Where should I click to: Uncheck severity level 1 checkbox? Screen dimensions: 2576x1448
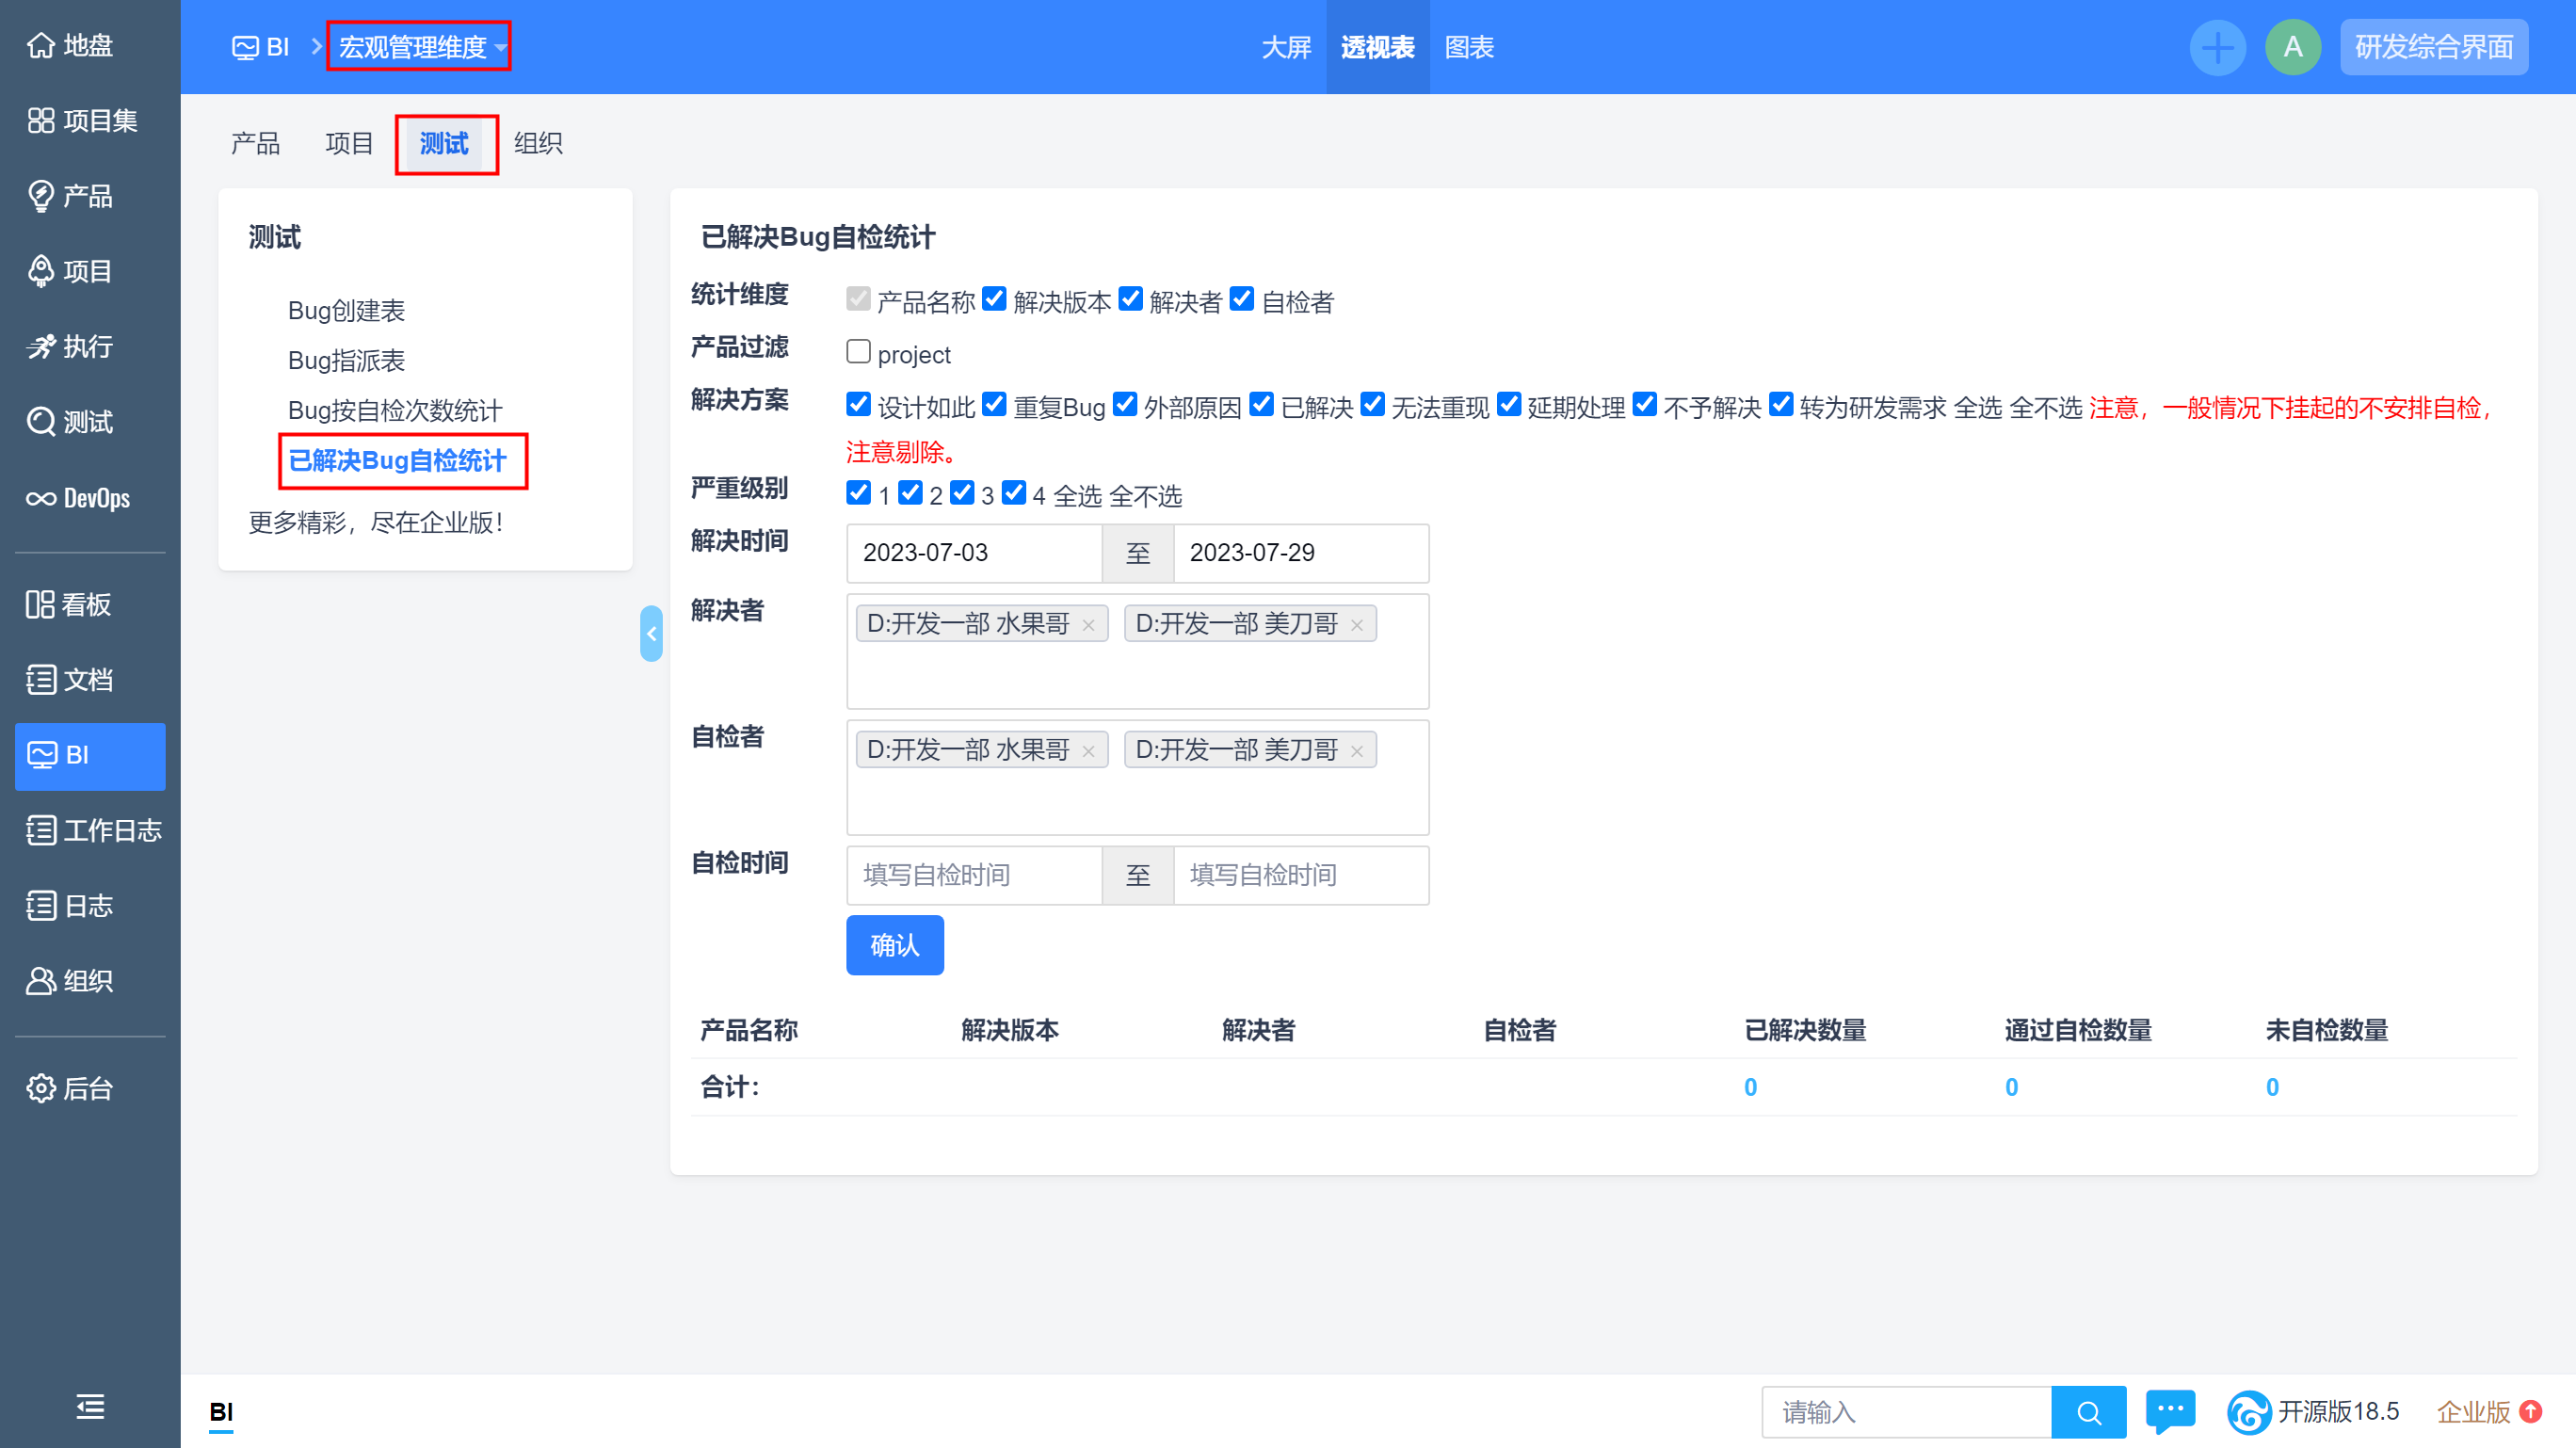tap(858, 492)
